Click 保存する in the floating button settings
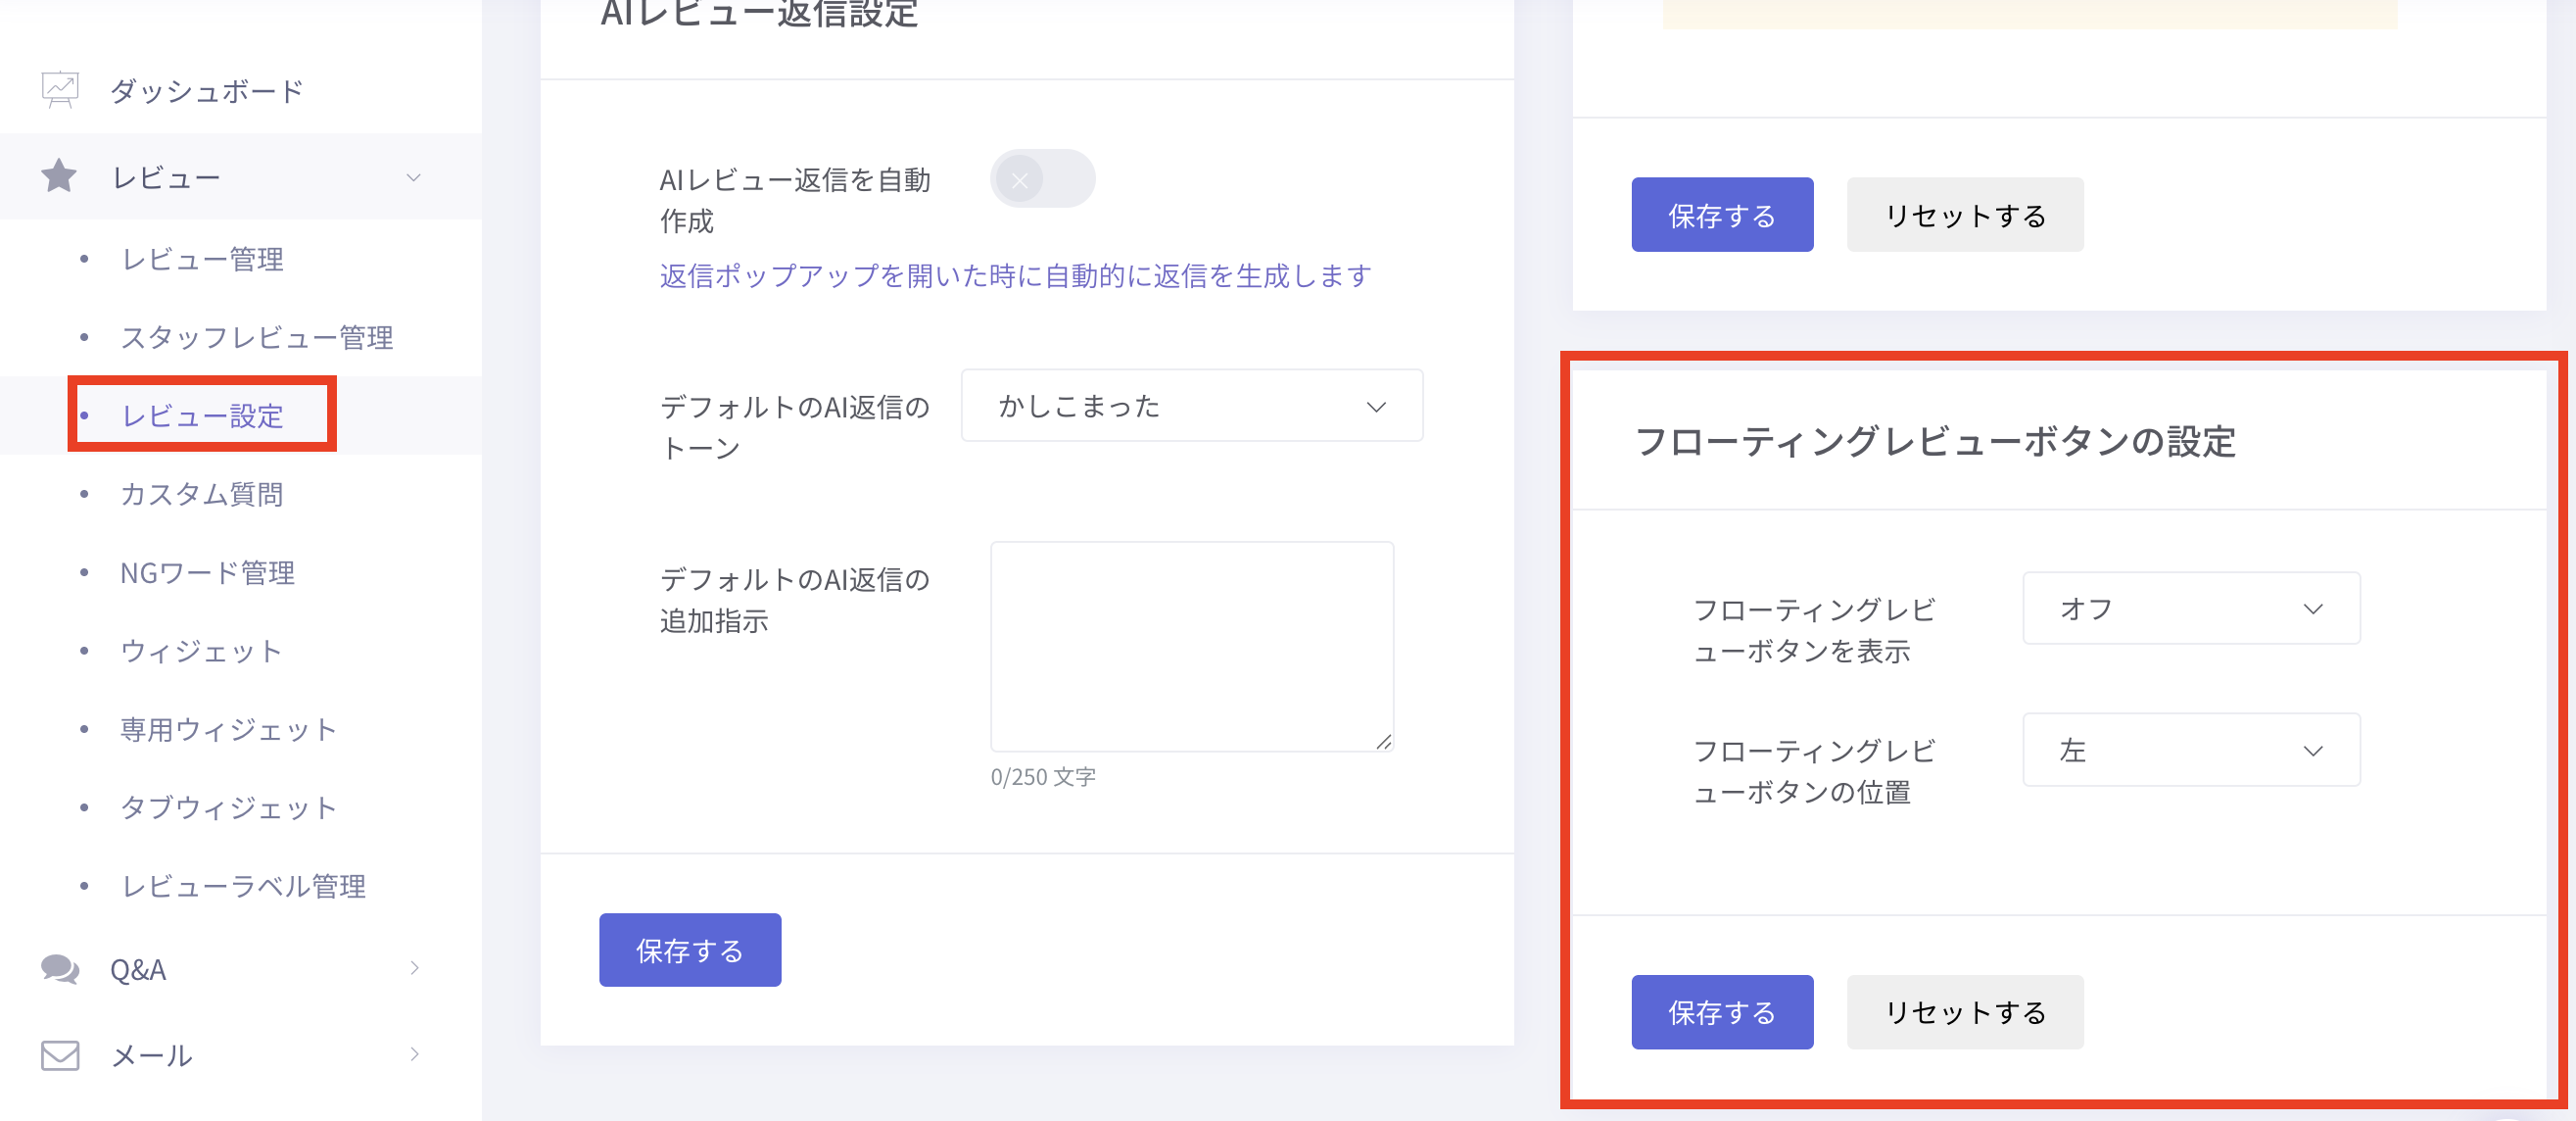2576x1121 pixels. pos(1721,1012)
